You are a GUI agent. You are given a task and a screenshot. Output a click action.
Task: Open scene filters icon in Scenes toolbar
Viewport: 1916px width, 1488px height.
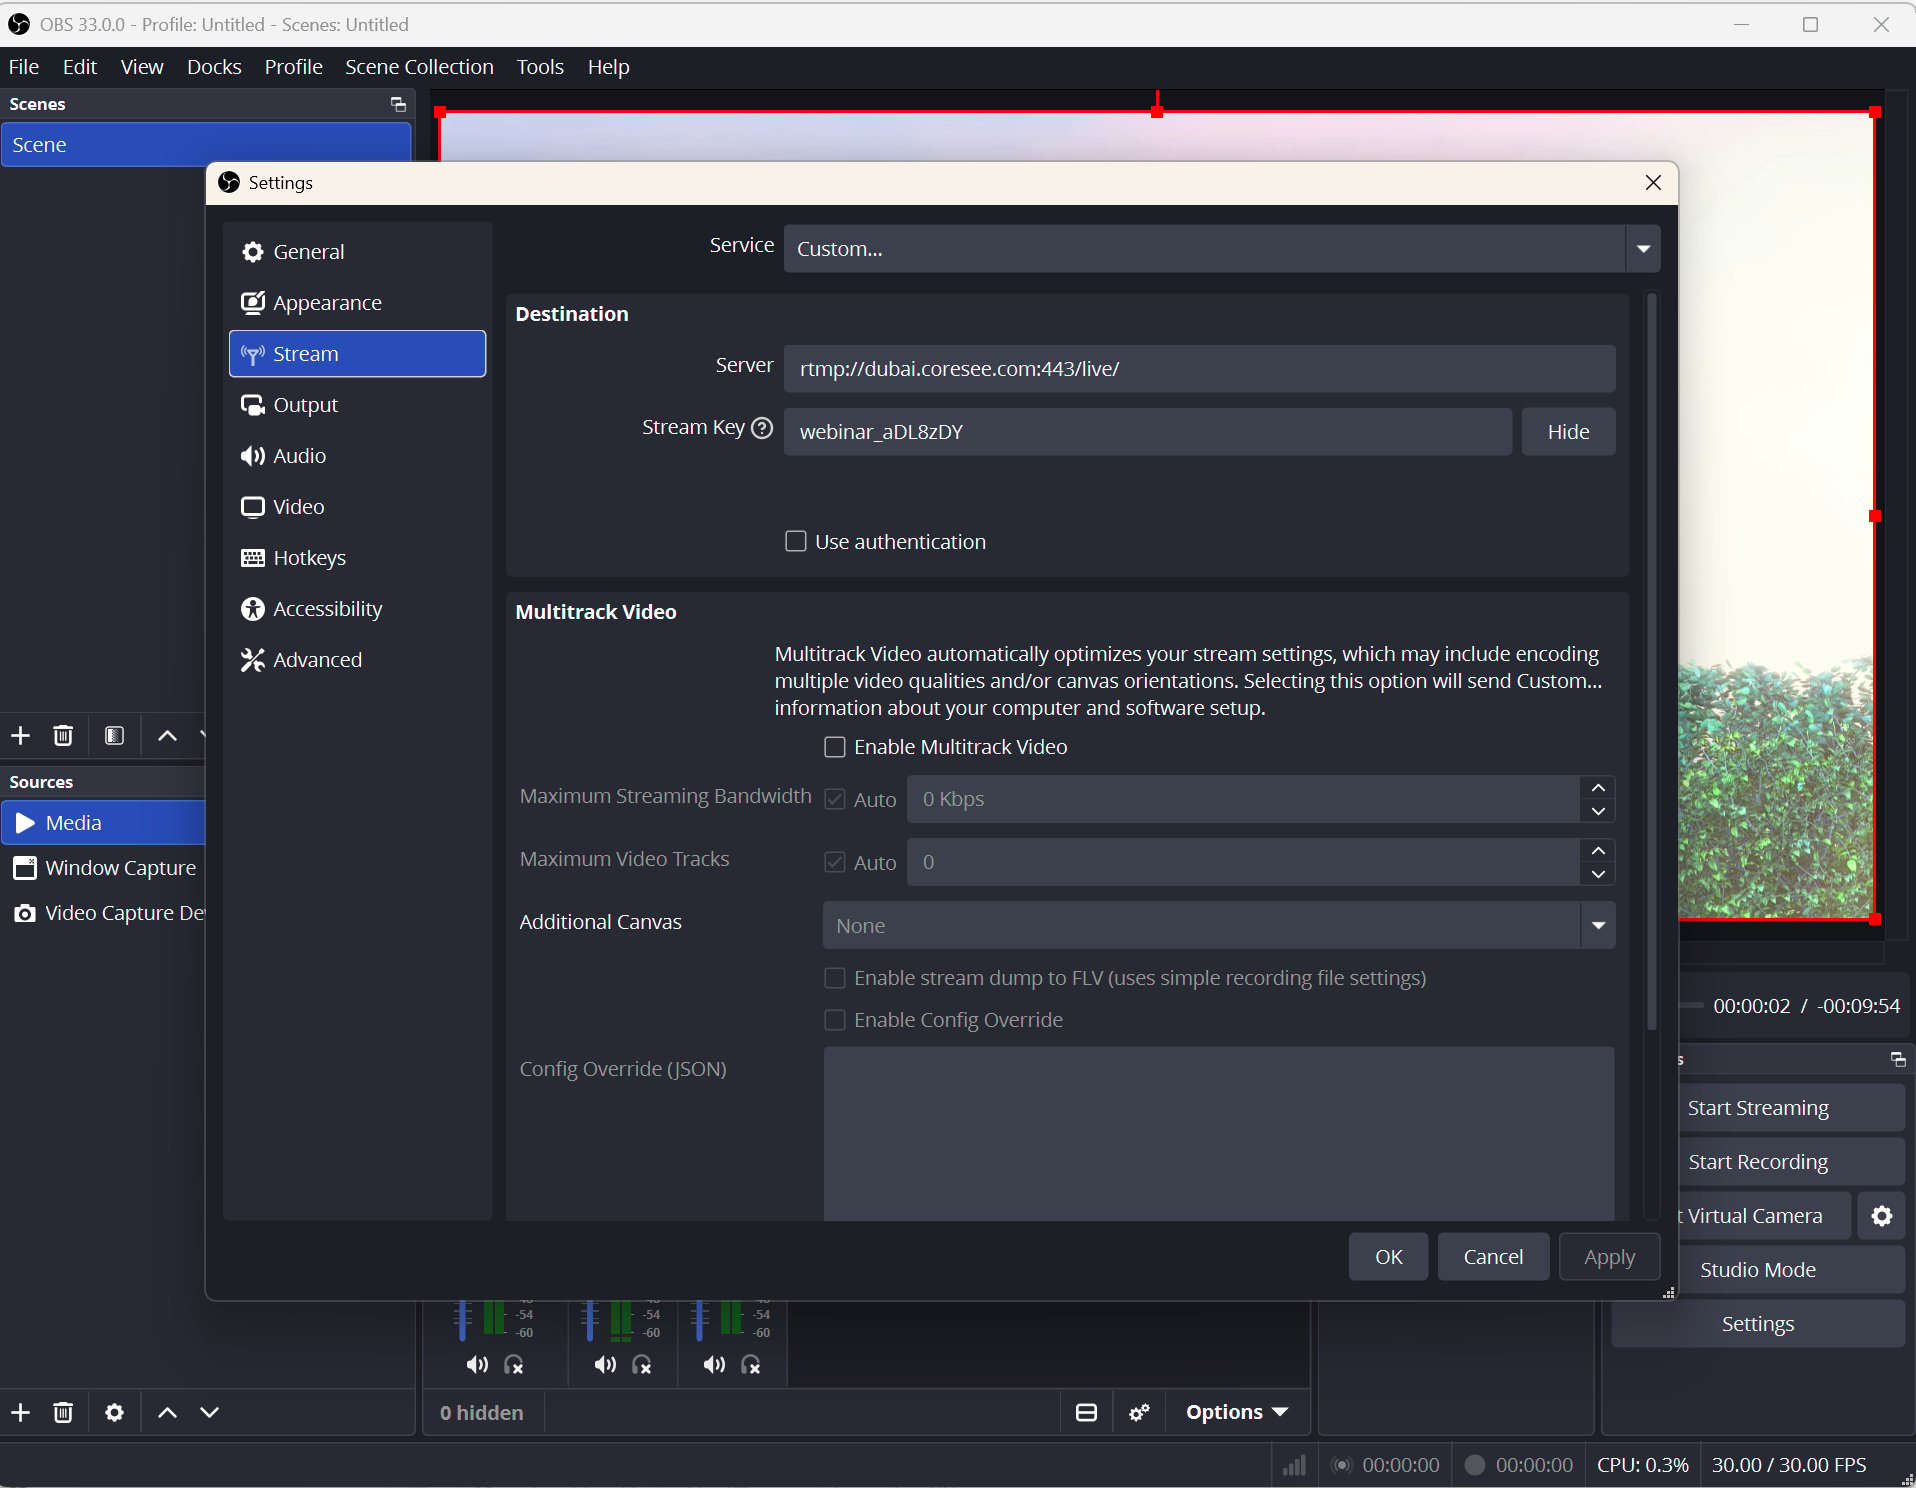(x=114, y=736)
